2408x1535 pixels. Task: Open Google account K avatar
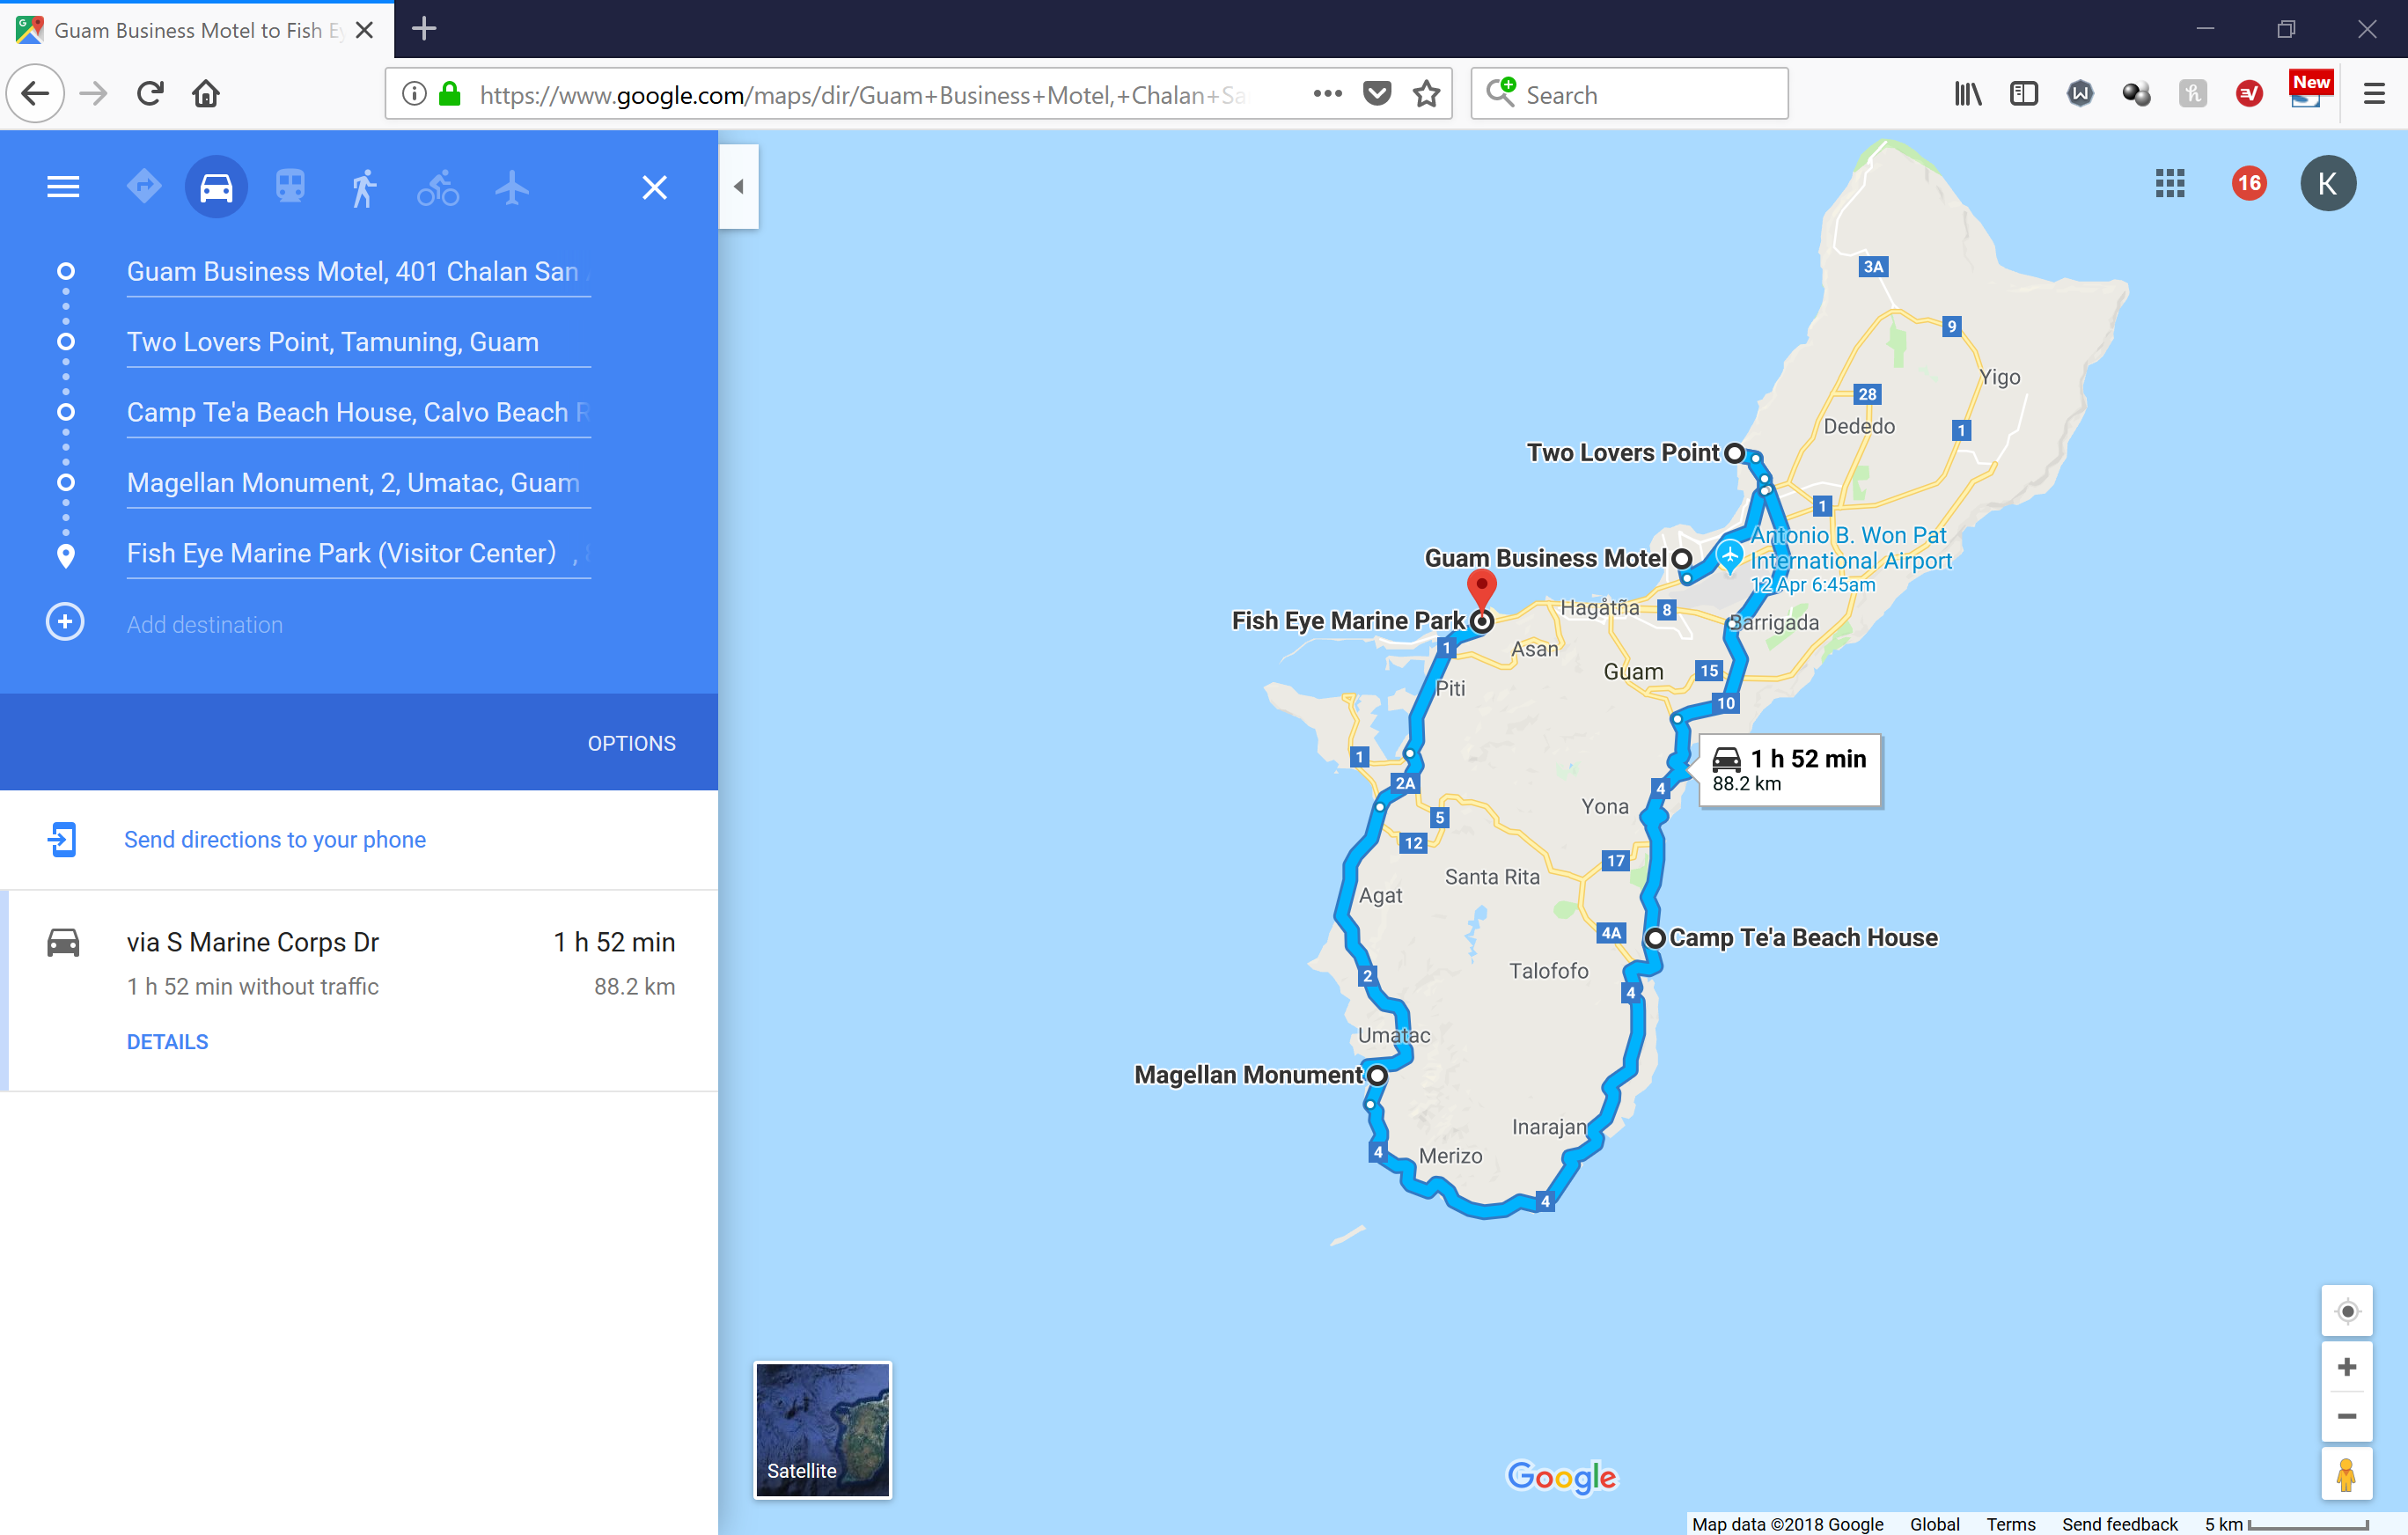click(2327, 183)
